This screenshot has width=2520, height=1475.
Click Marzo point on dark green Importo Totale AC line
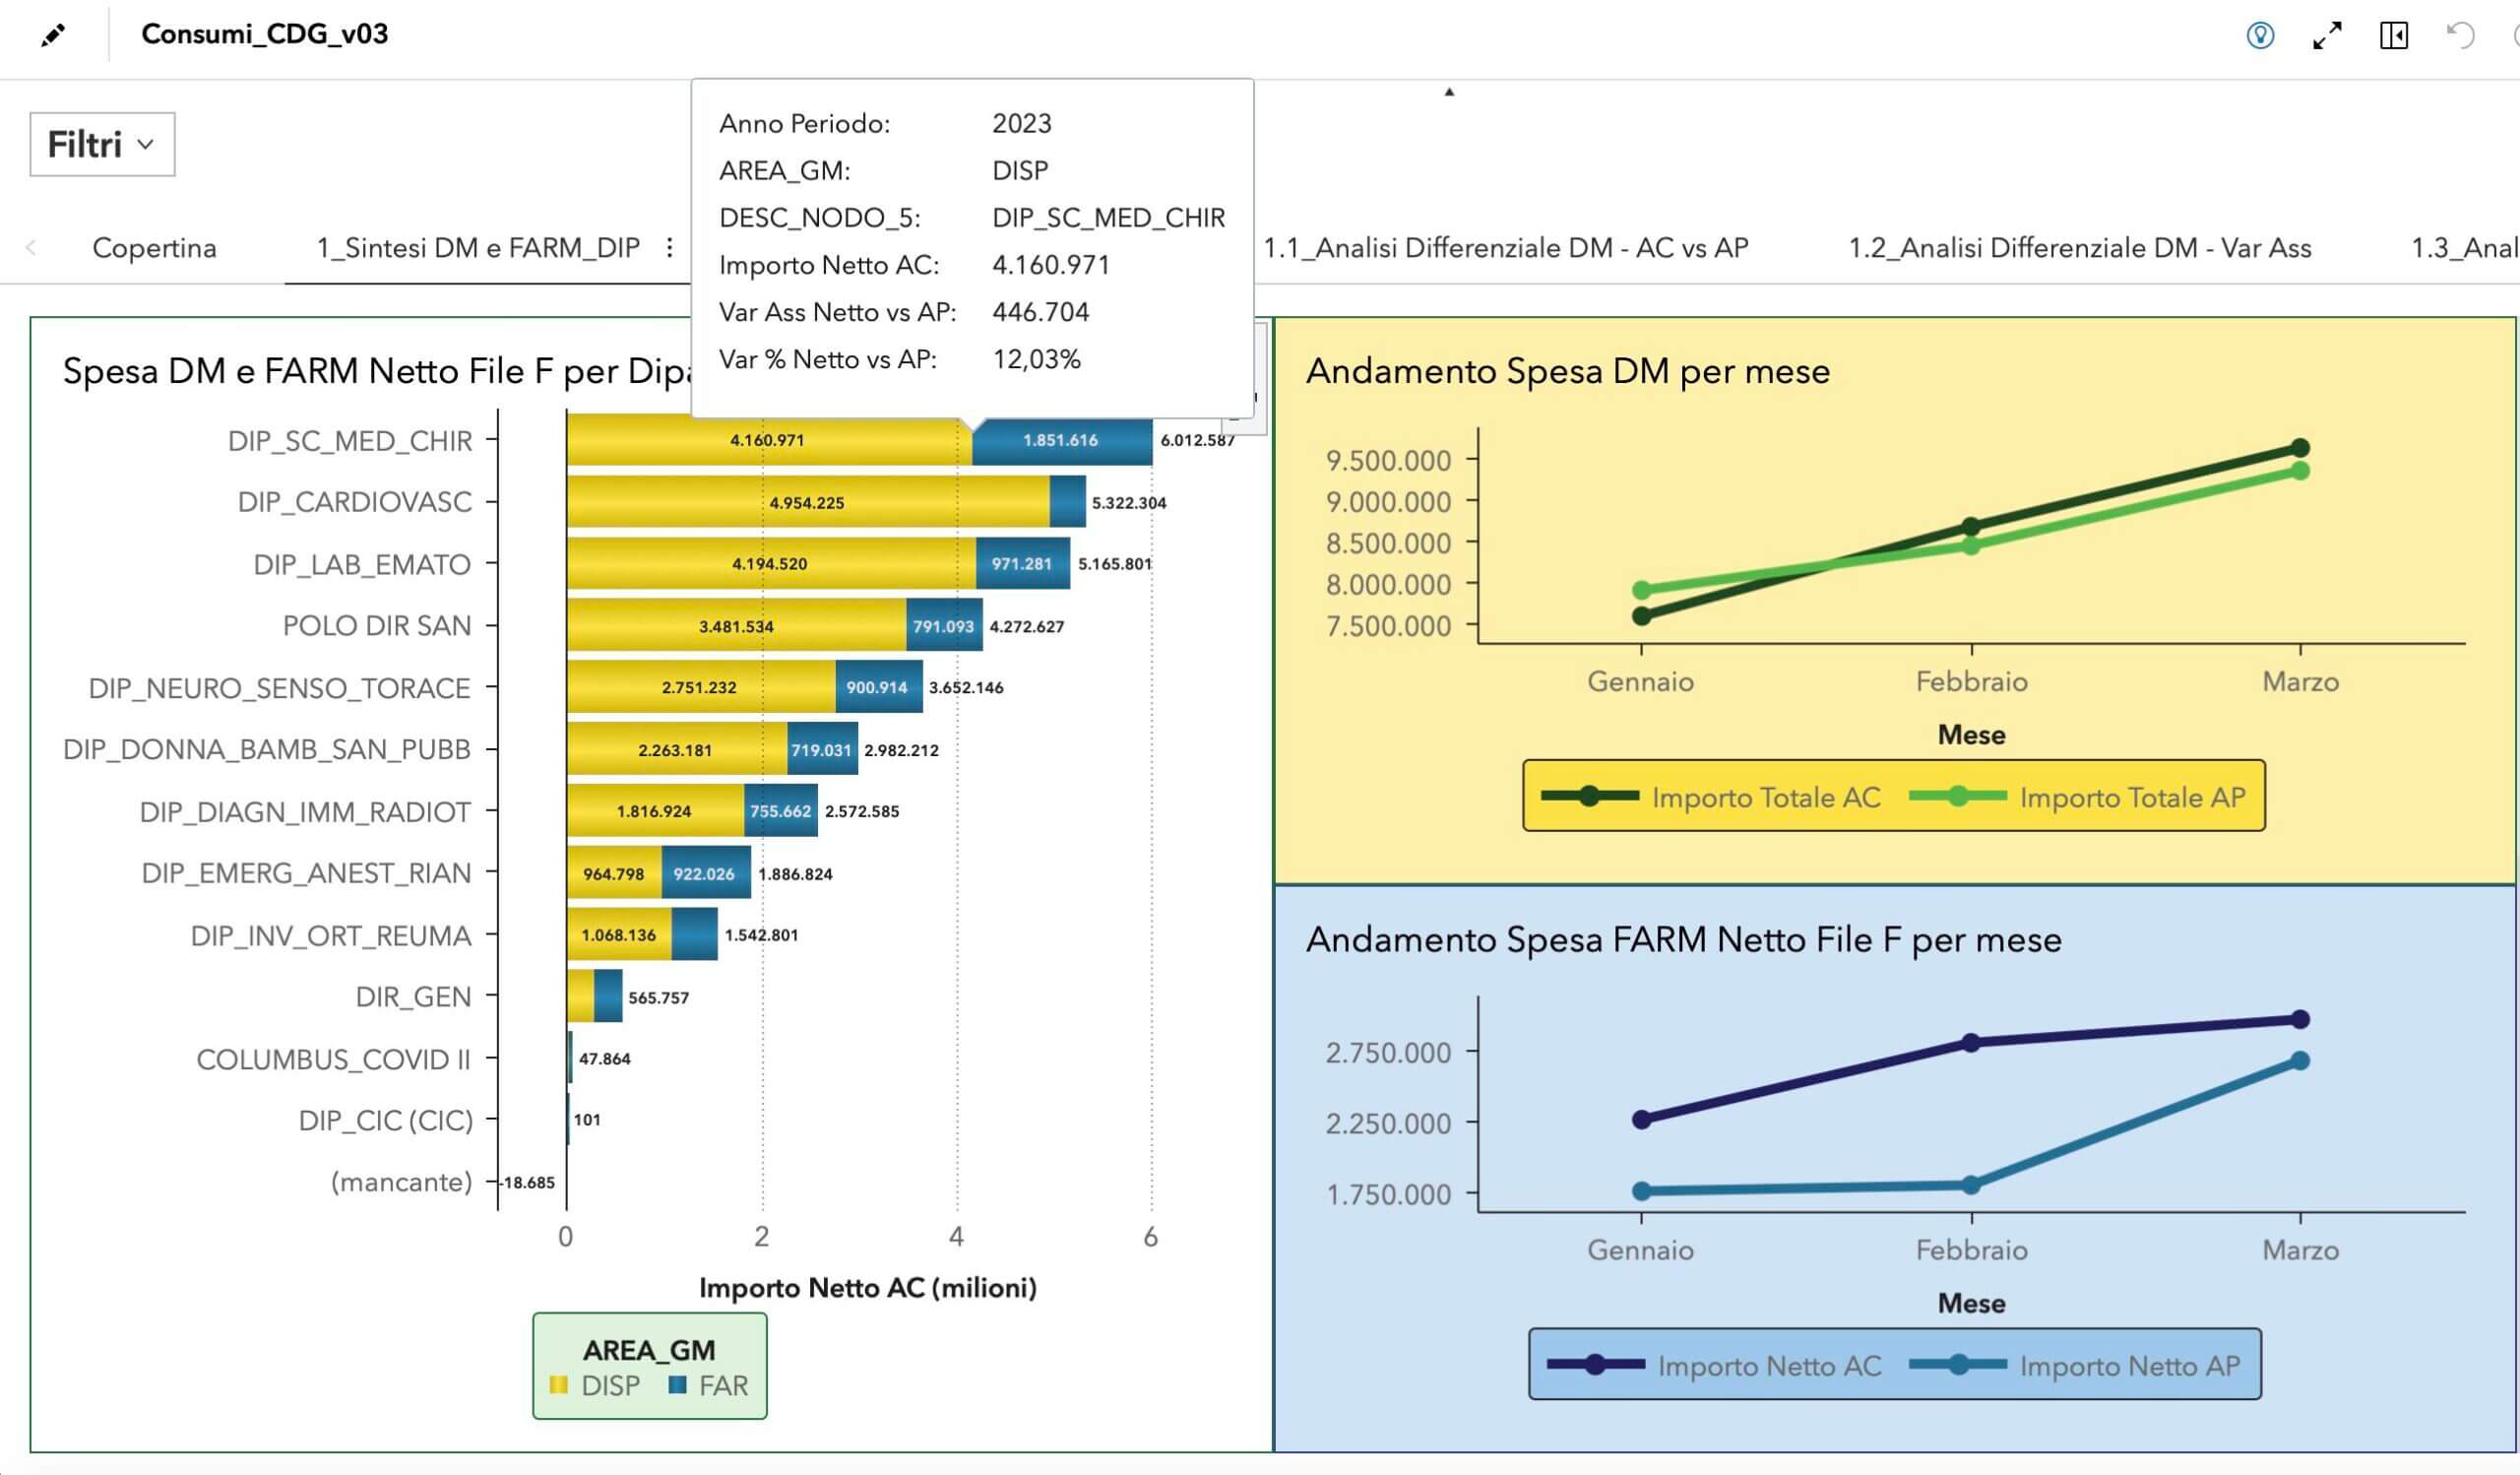[x=2300, y=447]
